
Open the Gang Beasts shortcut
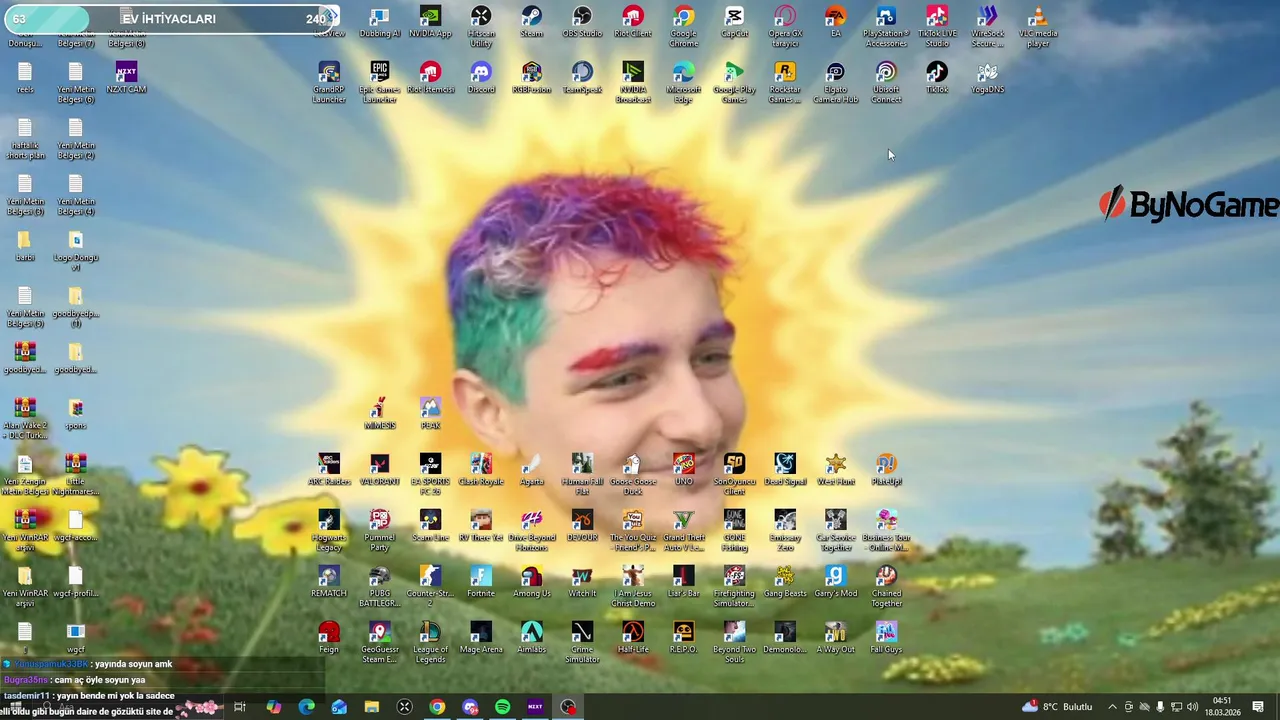[785, 582]
